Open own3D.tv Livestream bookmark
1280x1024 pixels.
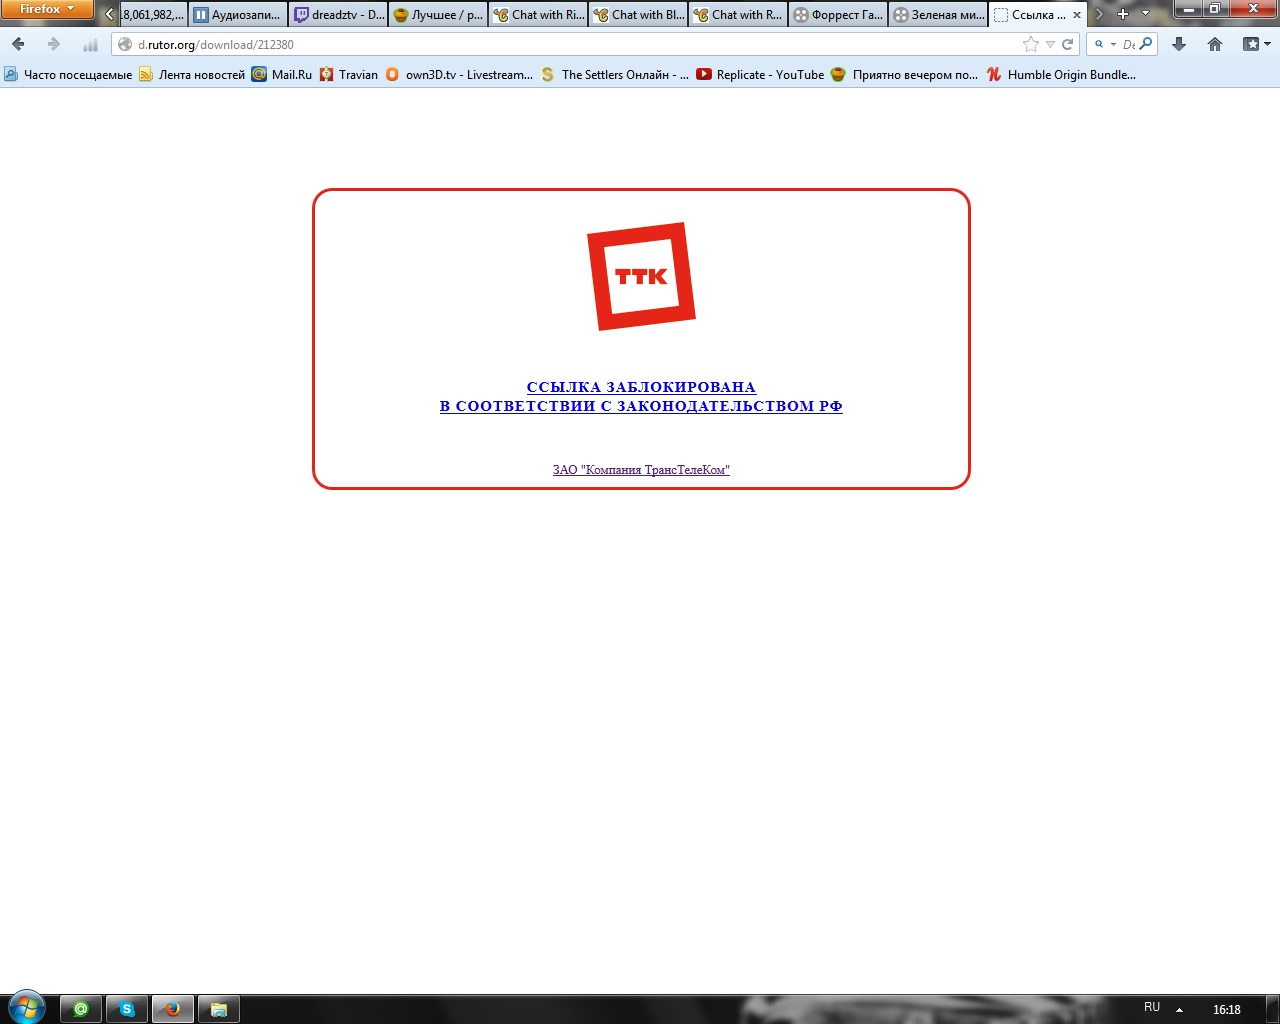pos(460,74)
